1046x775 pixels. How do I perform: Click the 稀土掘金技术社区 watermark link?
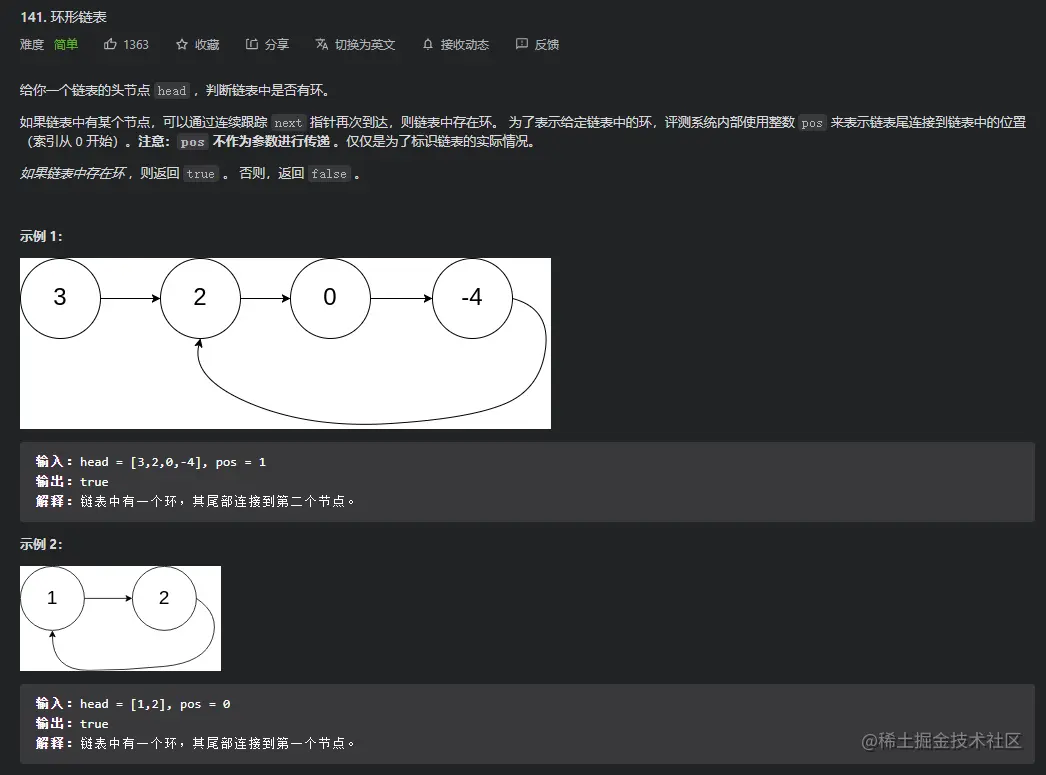pyautogui.click(x=942, y=740)
